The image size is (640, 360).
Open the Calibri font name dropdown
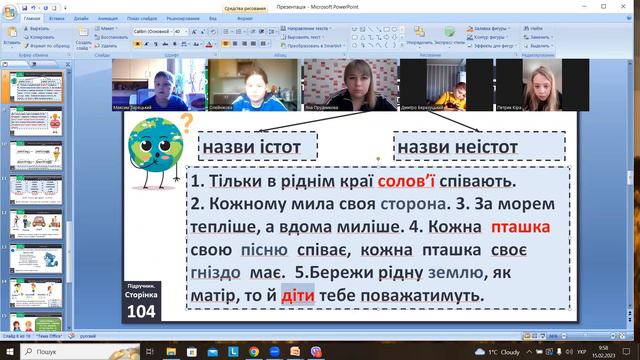pos(171,31)
